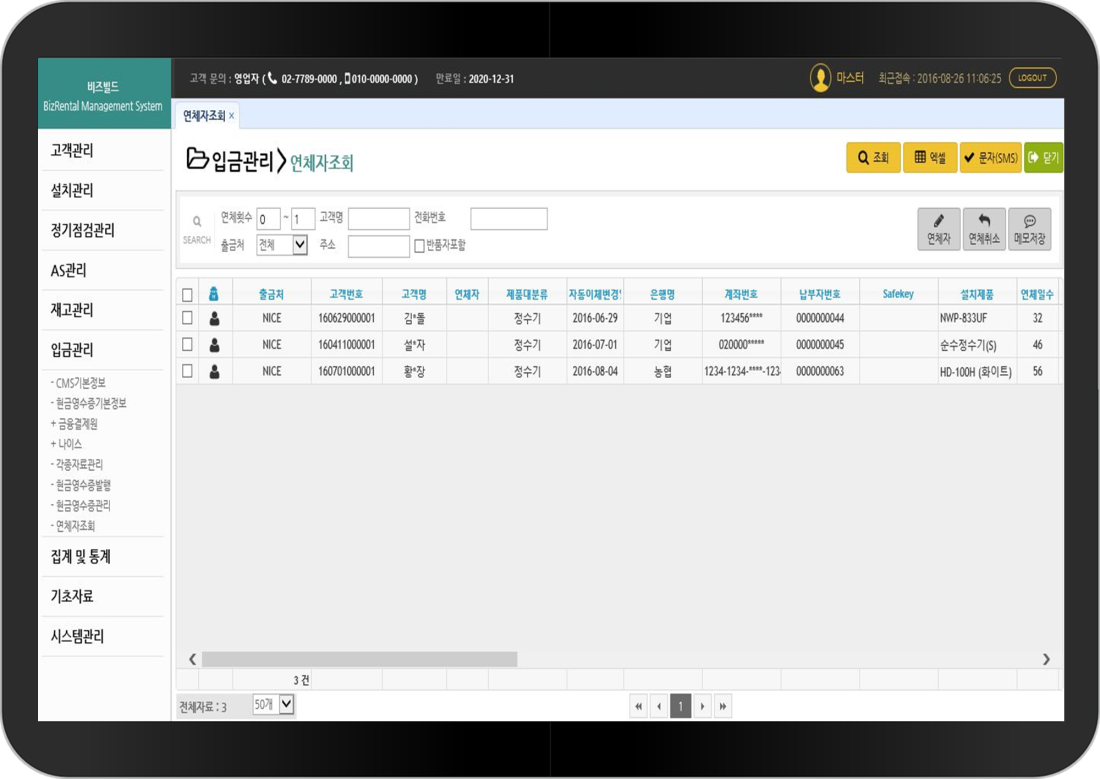The height and width of the screenshot is (779, 1100).
Task: Sort by 출금처 column header
Action: coord(271,295)
